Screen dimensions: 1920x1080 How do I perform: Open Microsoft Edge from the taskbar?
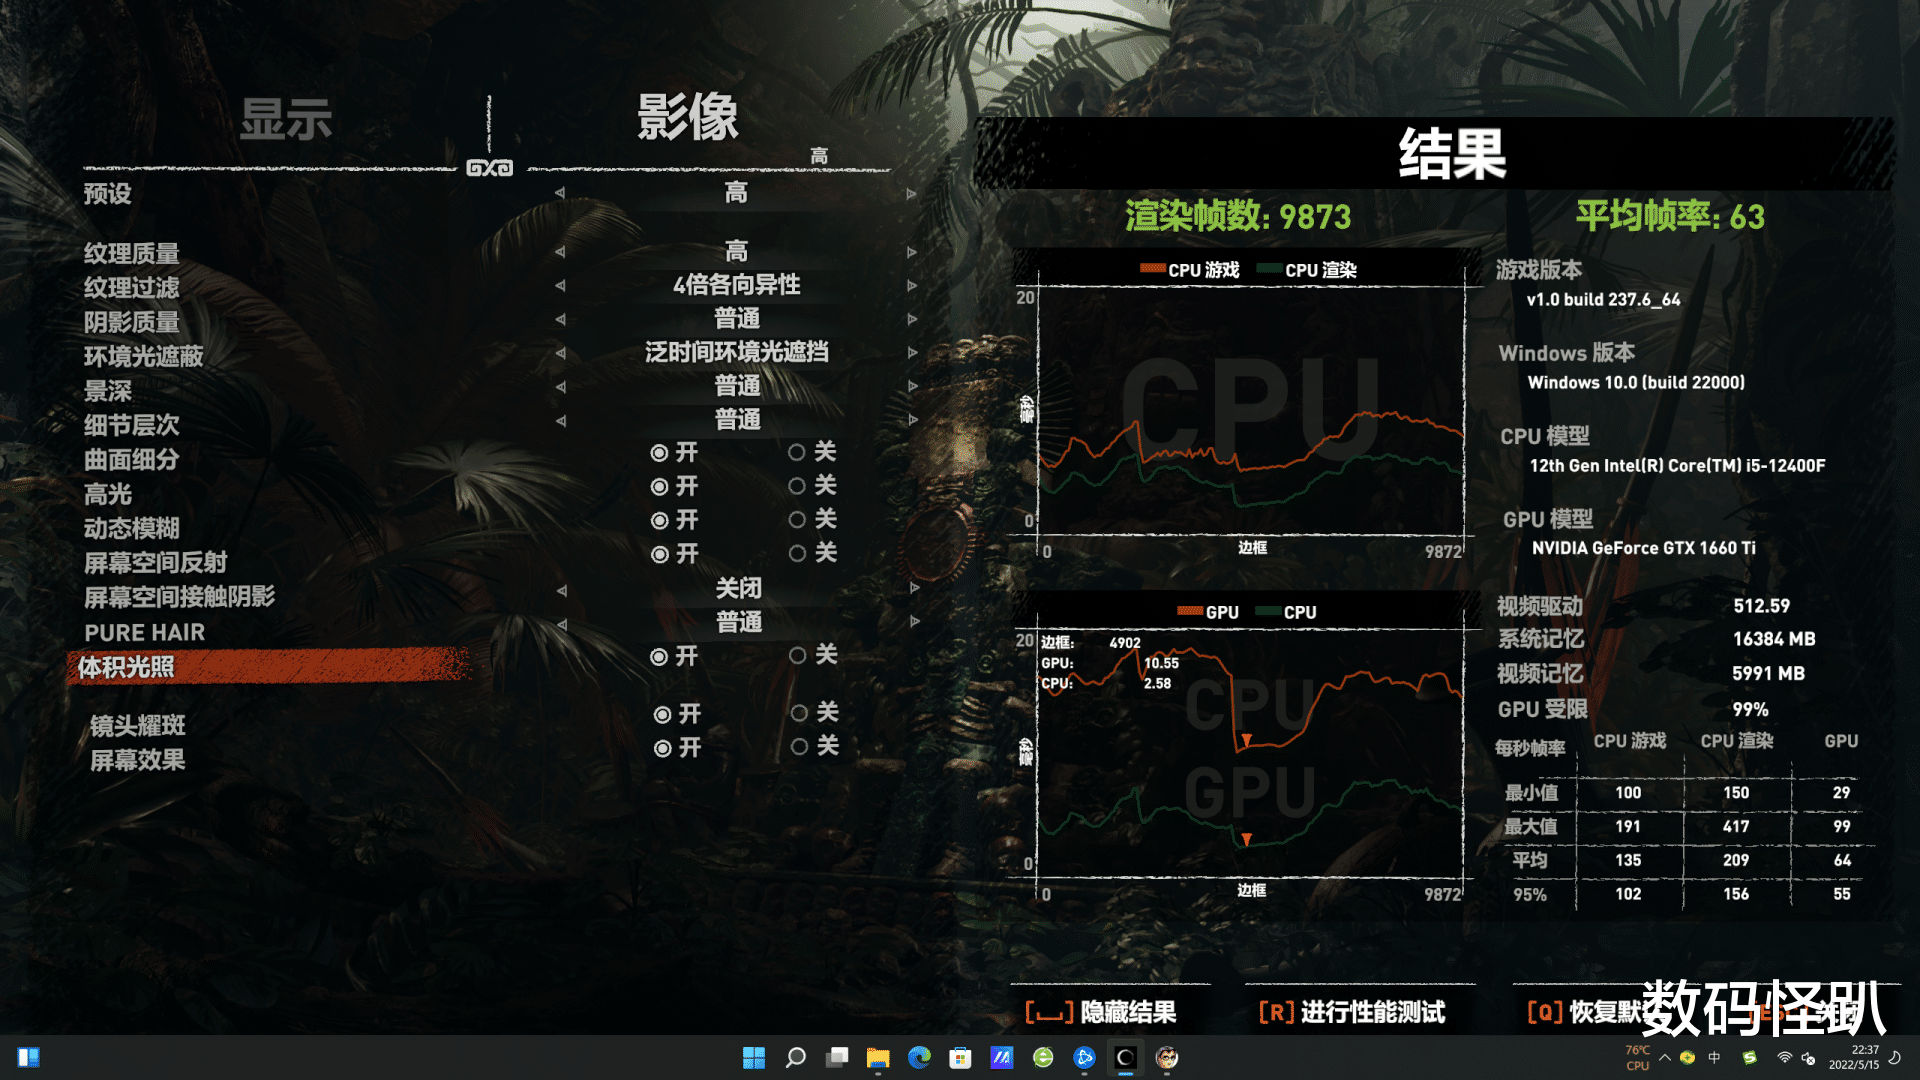(x=920, y=1058)
